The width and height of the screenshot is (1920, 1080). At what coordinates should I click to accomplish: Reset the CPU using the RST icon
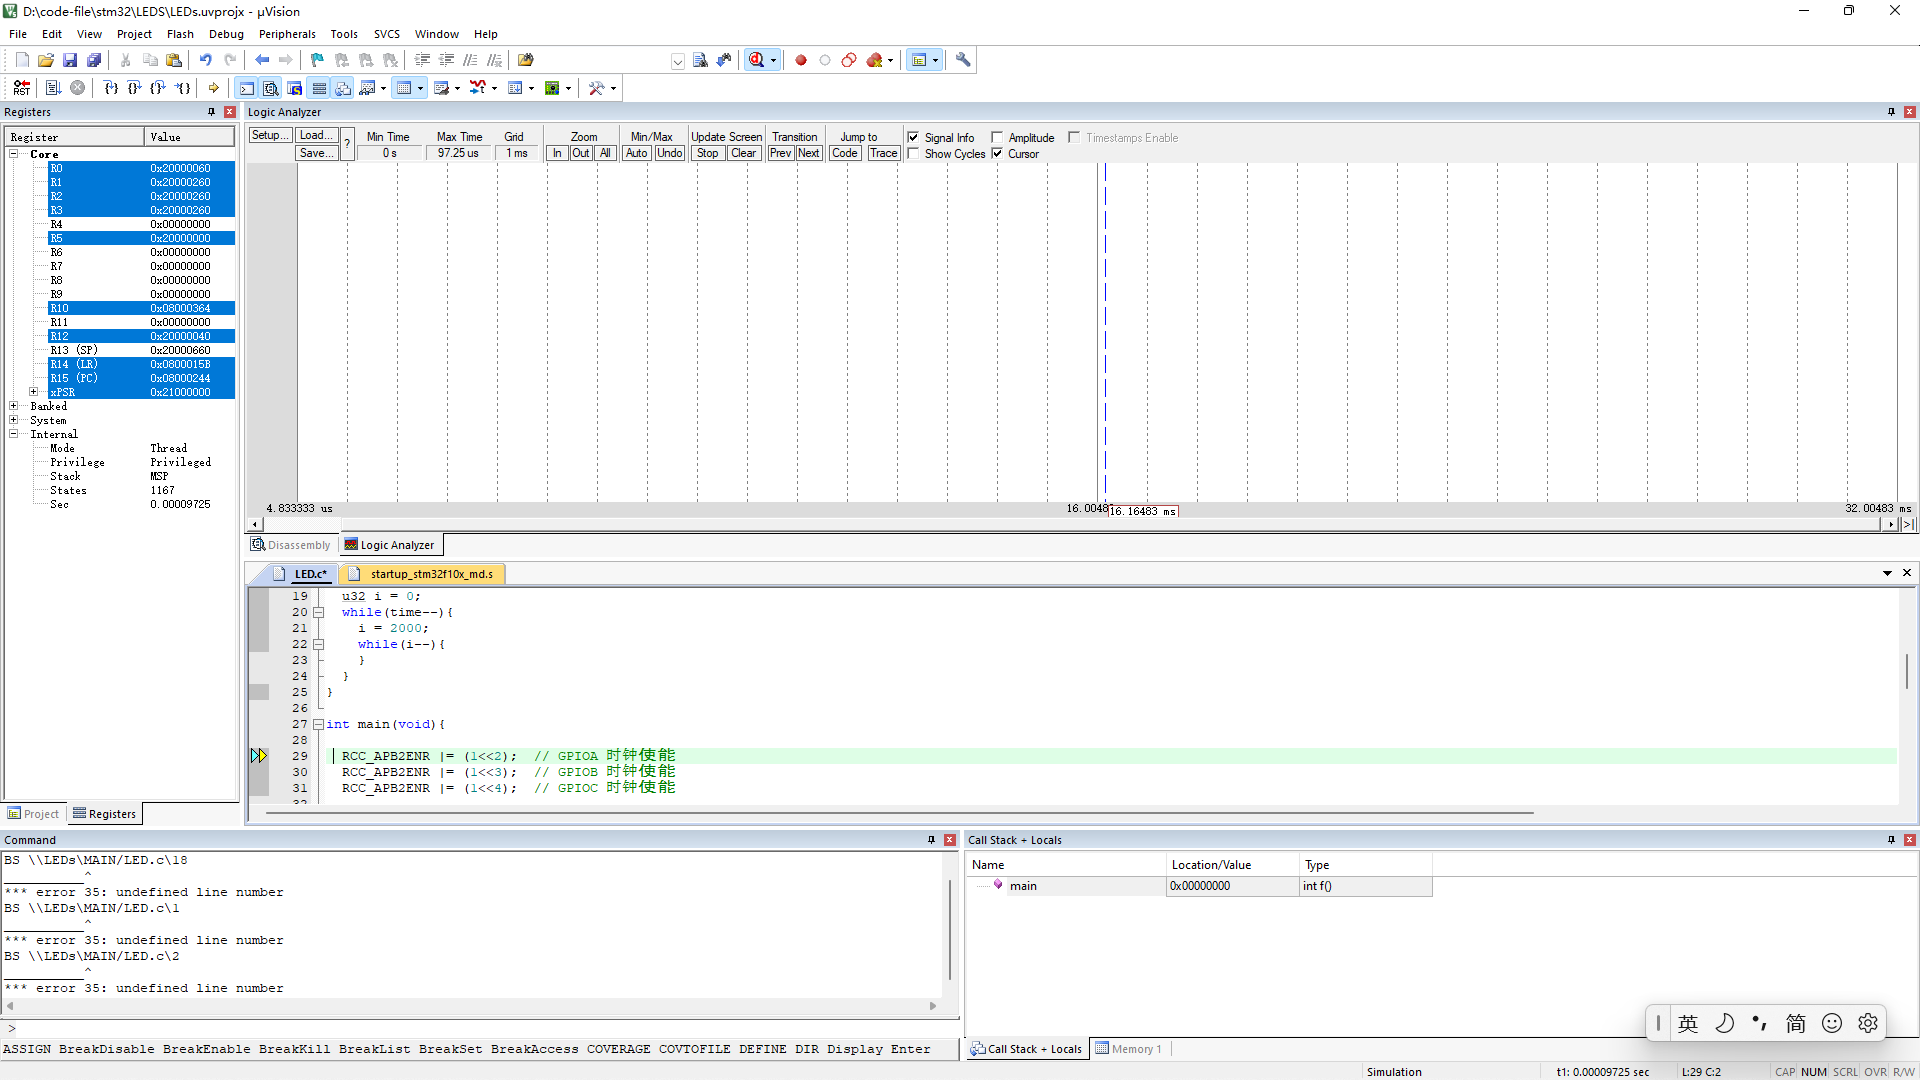(21, 88)
